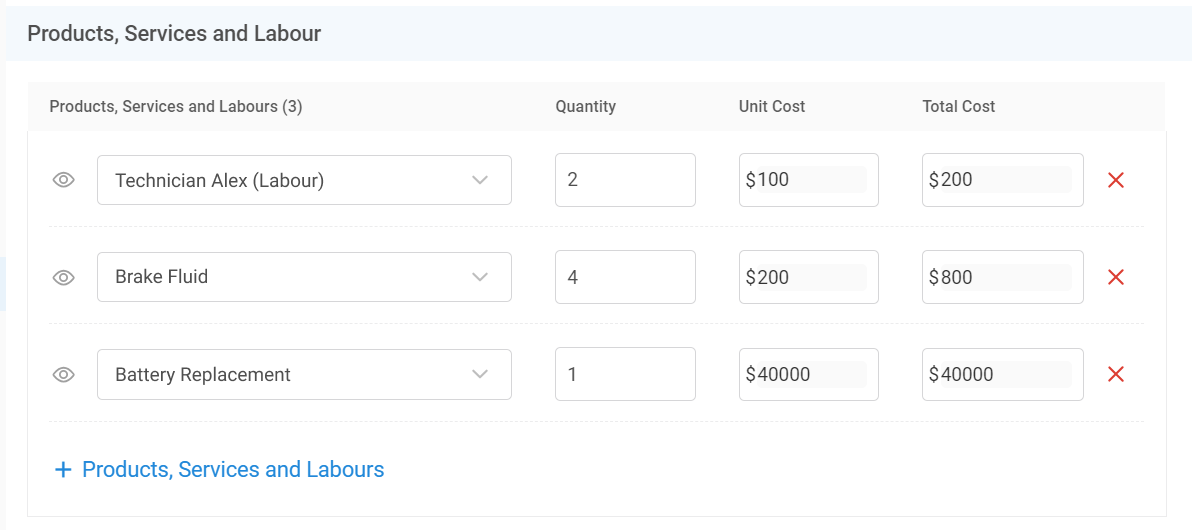Click the Products, Services and Labour section header
Image resolution: width=1192 pixels, height=530 pixels.
coord(174,33)
